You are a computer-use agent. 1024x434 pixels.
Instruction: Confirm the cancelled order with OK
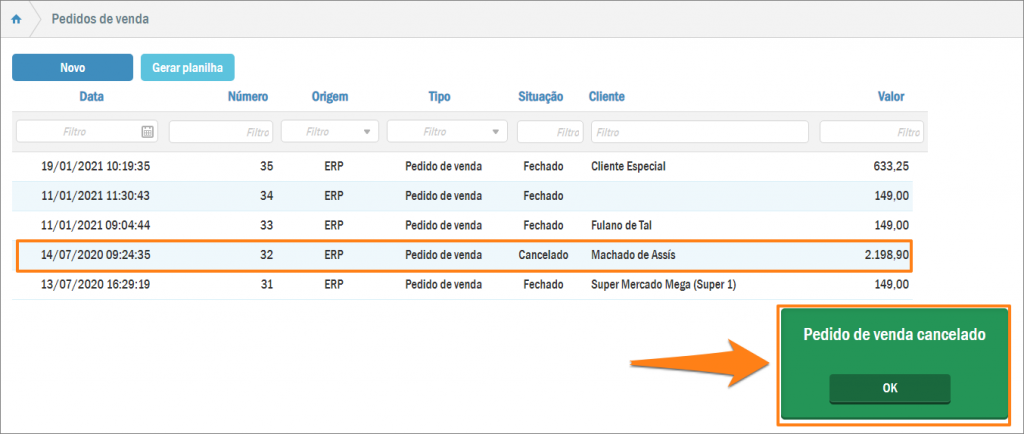pos(889,389)
